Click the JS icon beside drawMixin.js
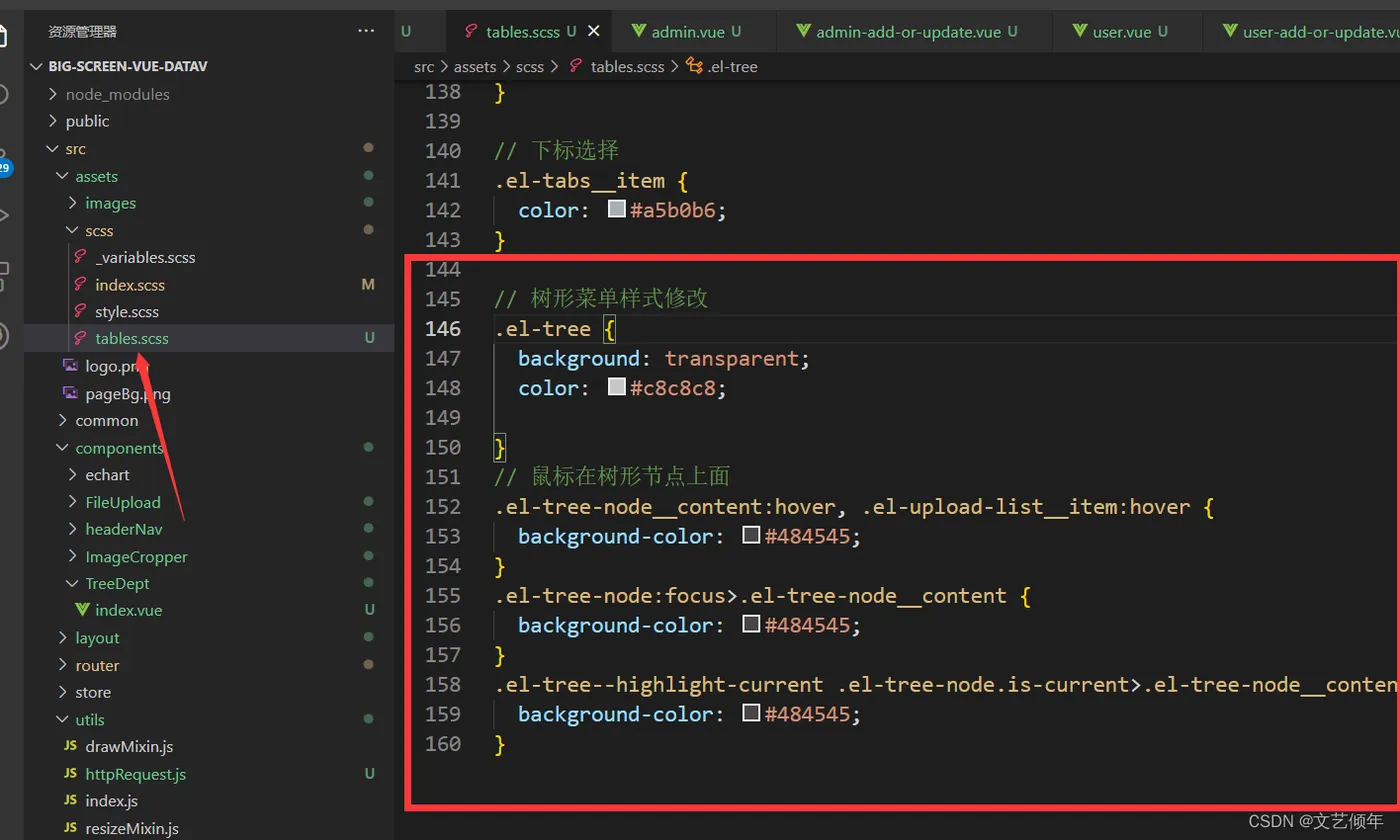The height and width of the screenshot is (840, 1400). point(71,746)
